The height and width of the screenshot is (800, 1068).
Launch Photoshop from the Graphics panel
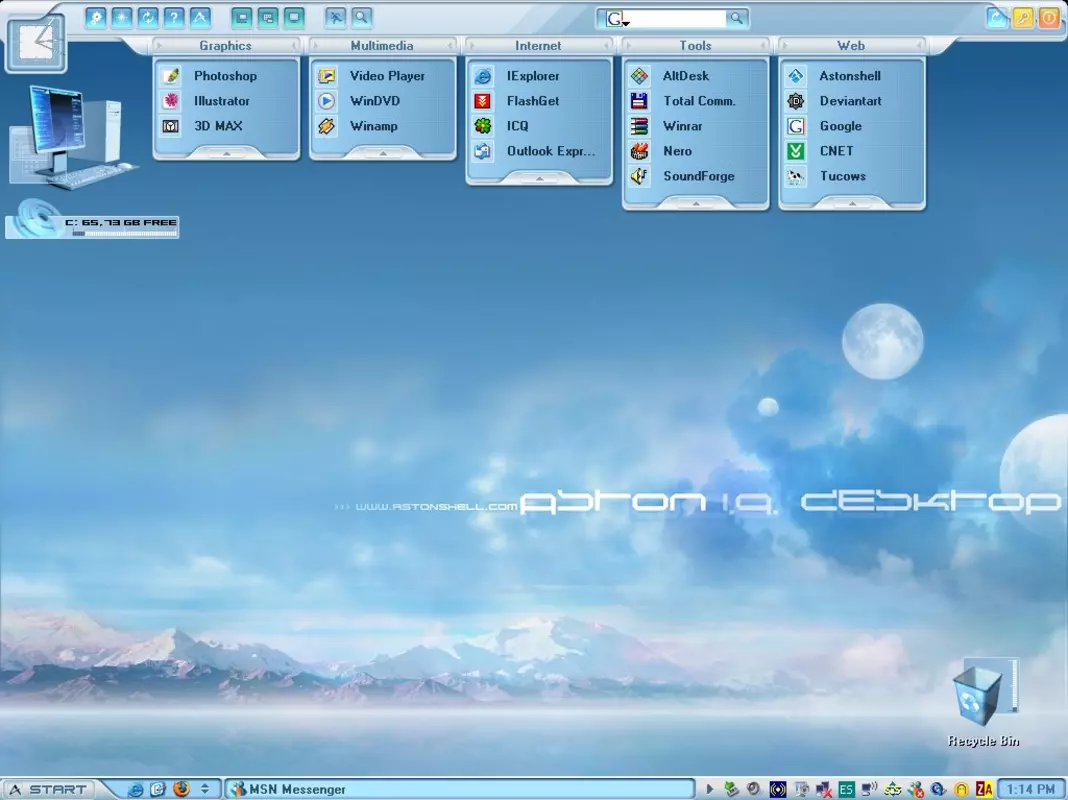point(225,76)
